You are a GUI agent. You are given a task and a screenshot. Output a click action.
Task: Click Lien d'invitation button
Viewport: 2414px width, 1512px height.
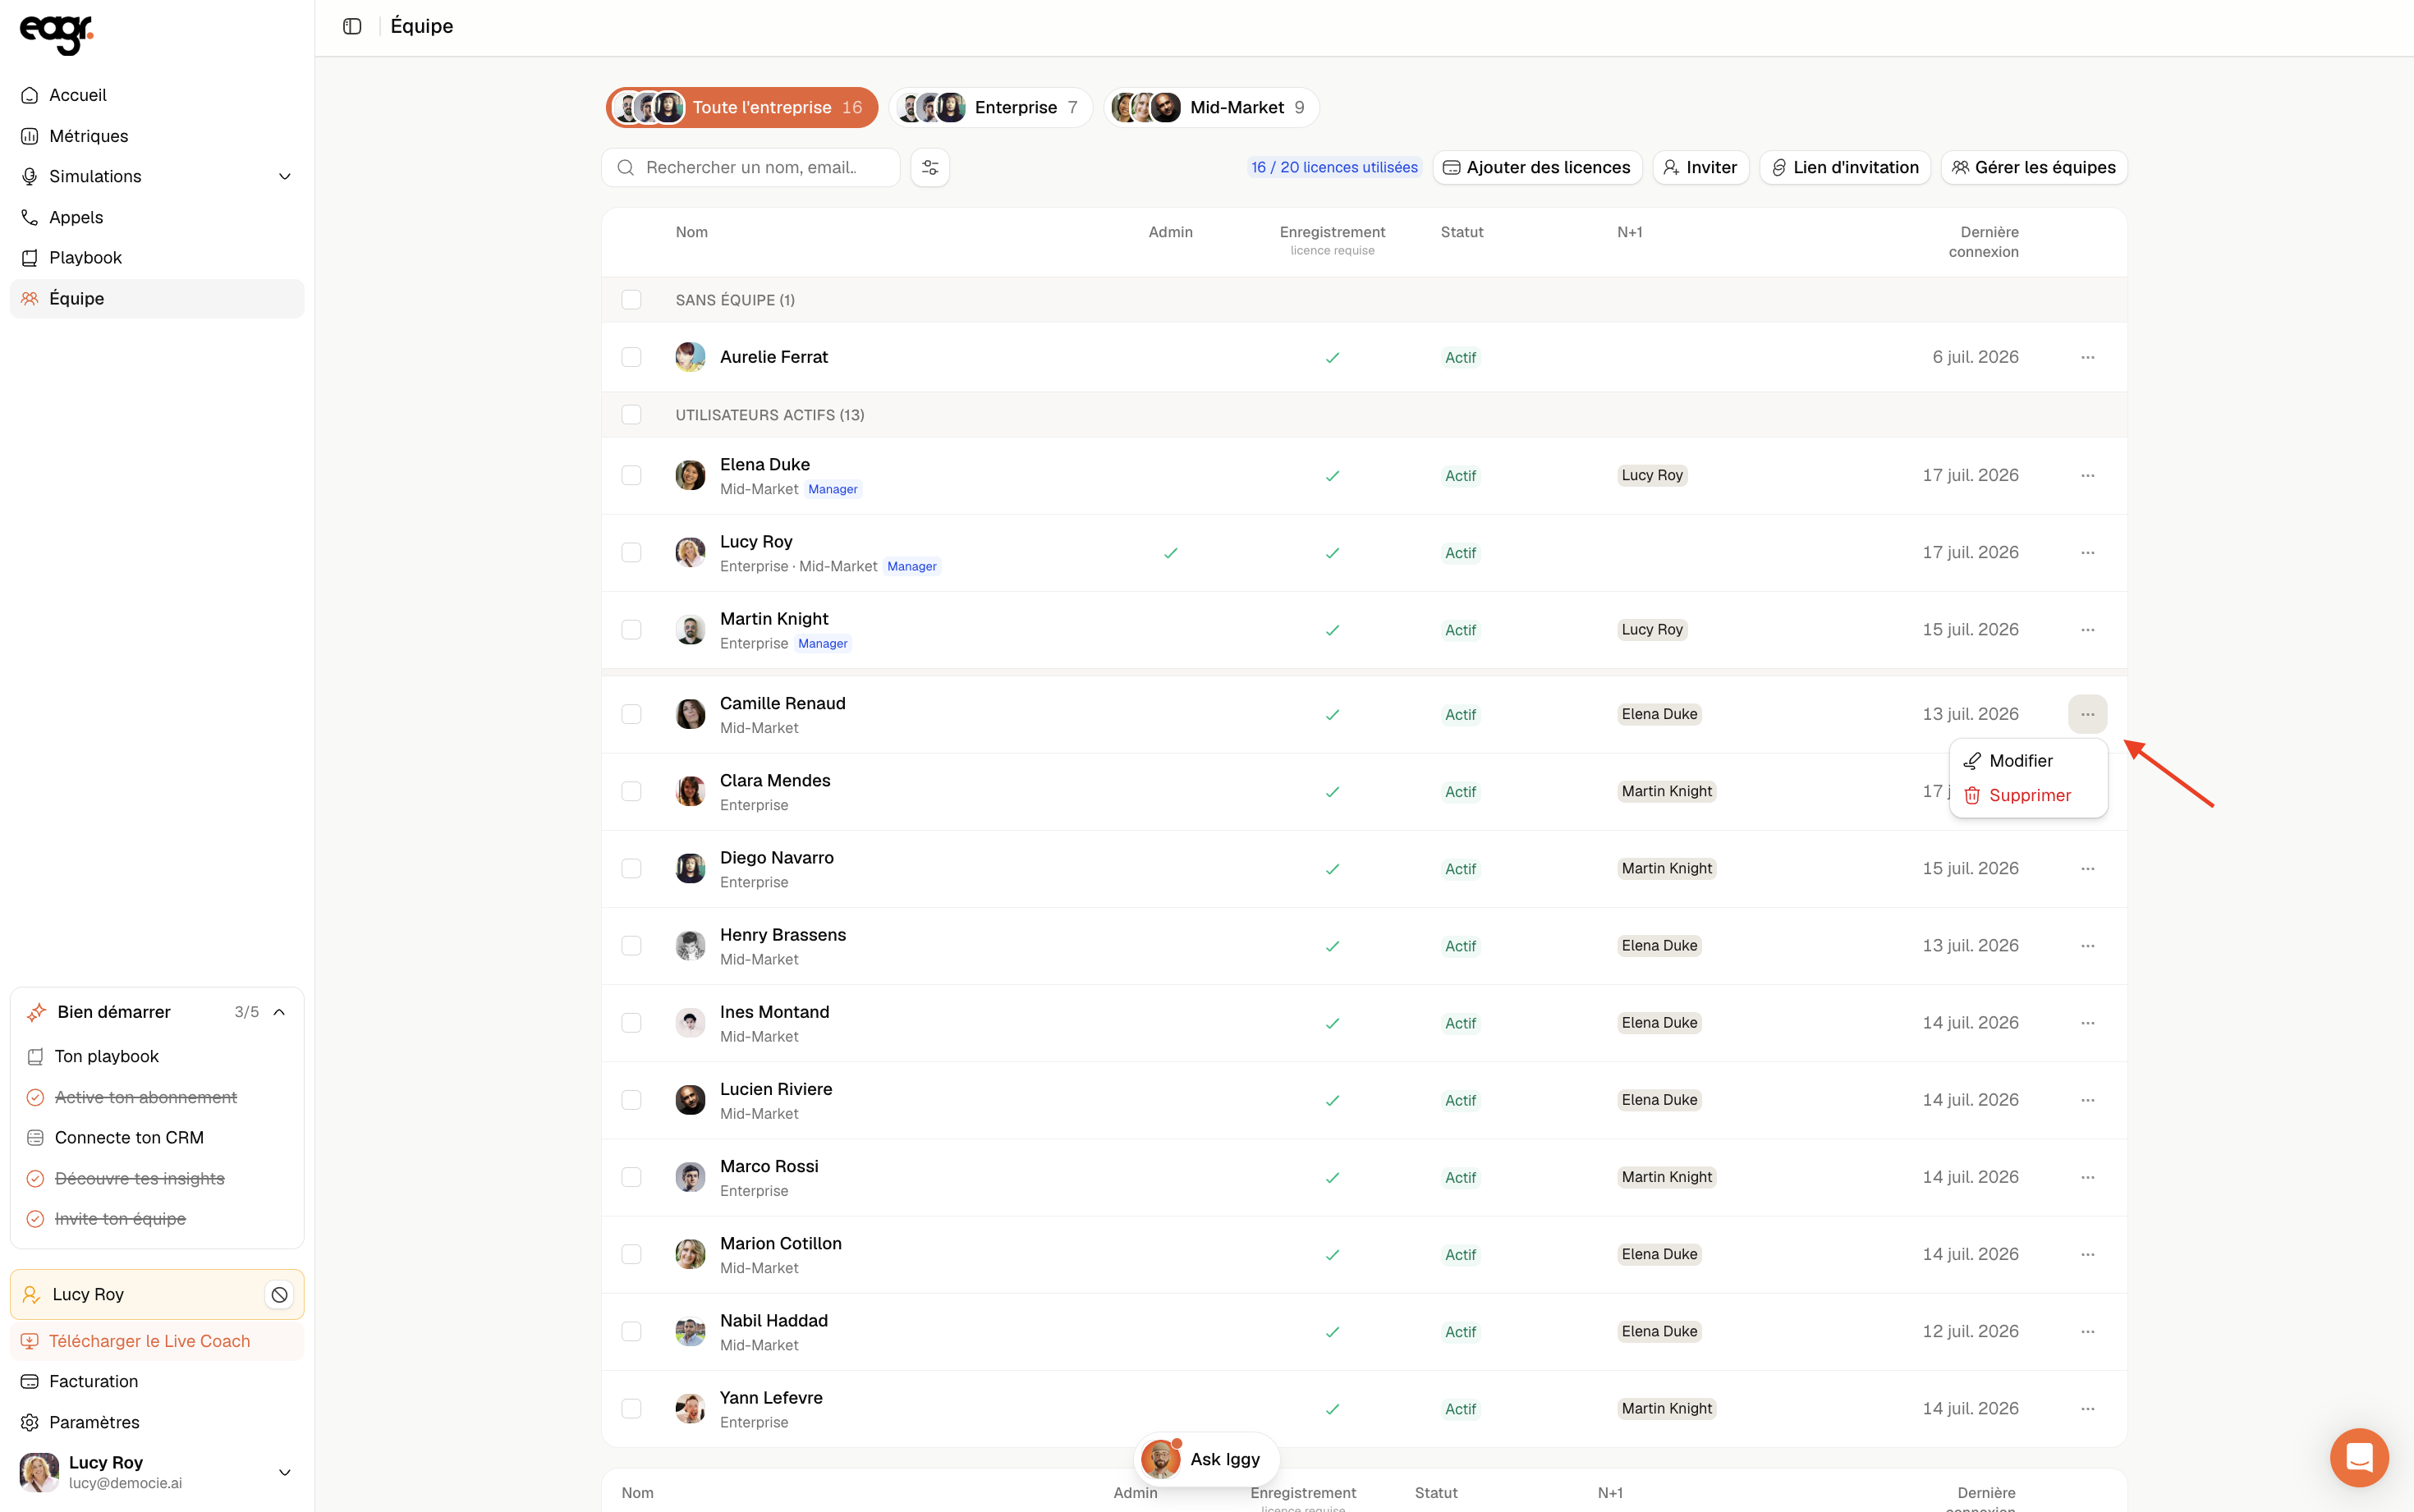click(1845, 167)
